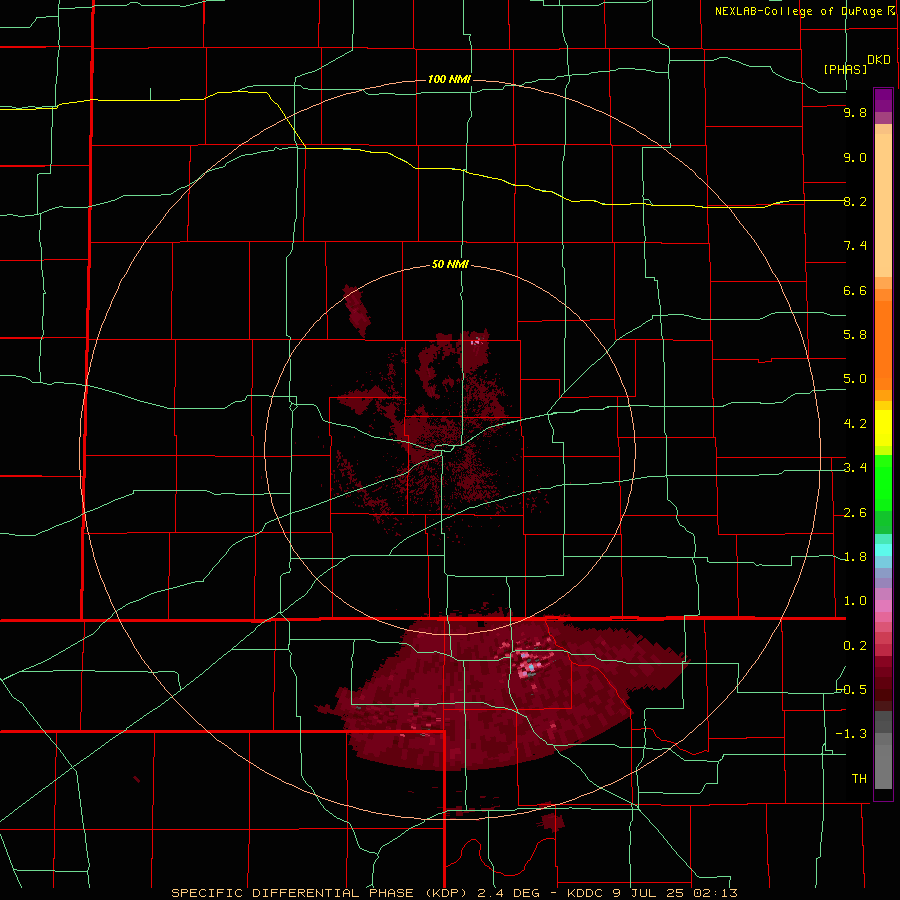900x900 pixels.
Task: Click the pink pixels in northern echo
Action: (475, 342)
